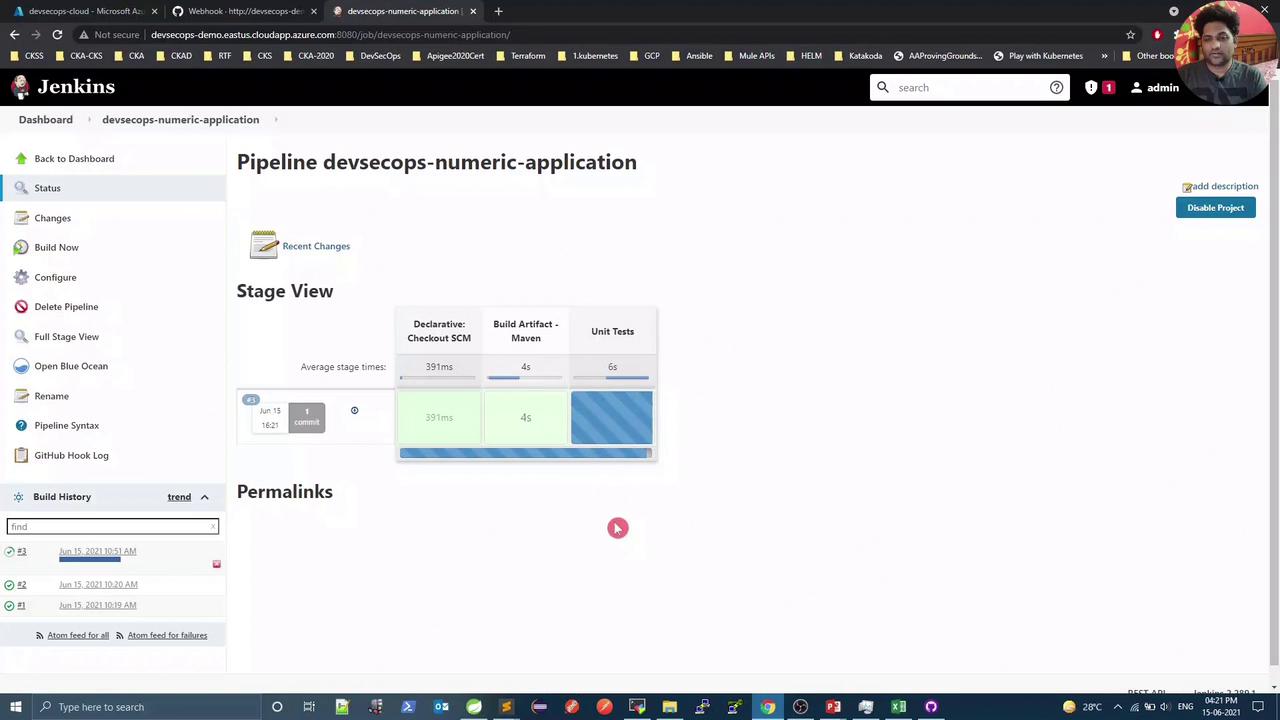The height and width of the screenshot is (720, 1280).
Task: Click the Chrome address bar URL
Action: coord(330,35)
